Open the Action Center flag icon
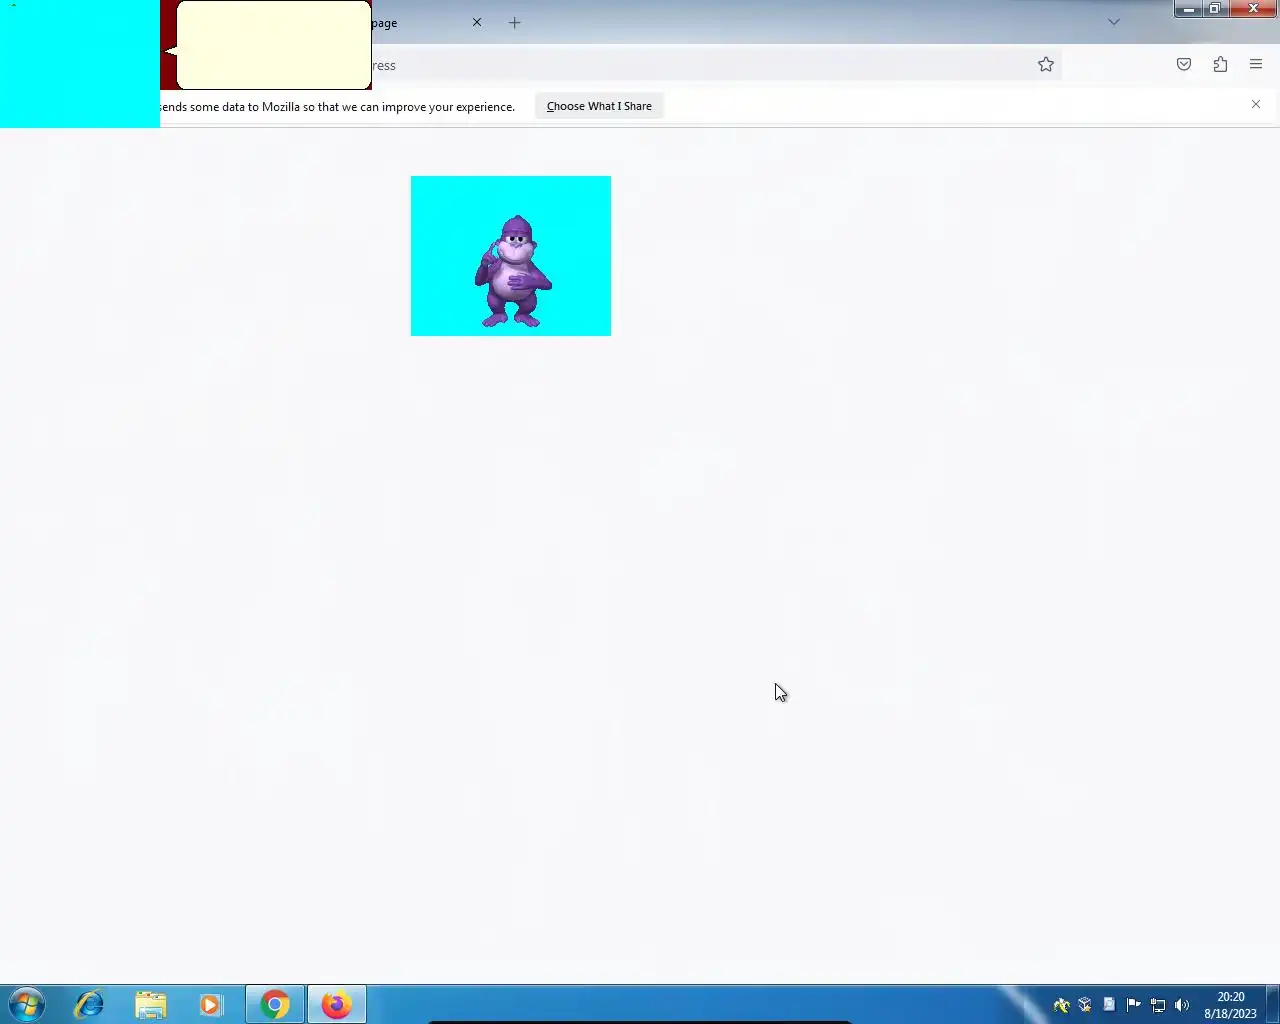Image resolution: width=1280 pixels, height=1024 pixels. coord(1133,1005)
